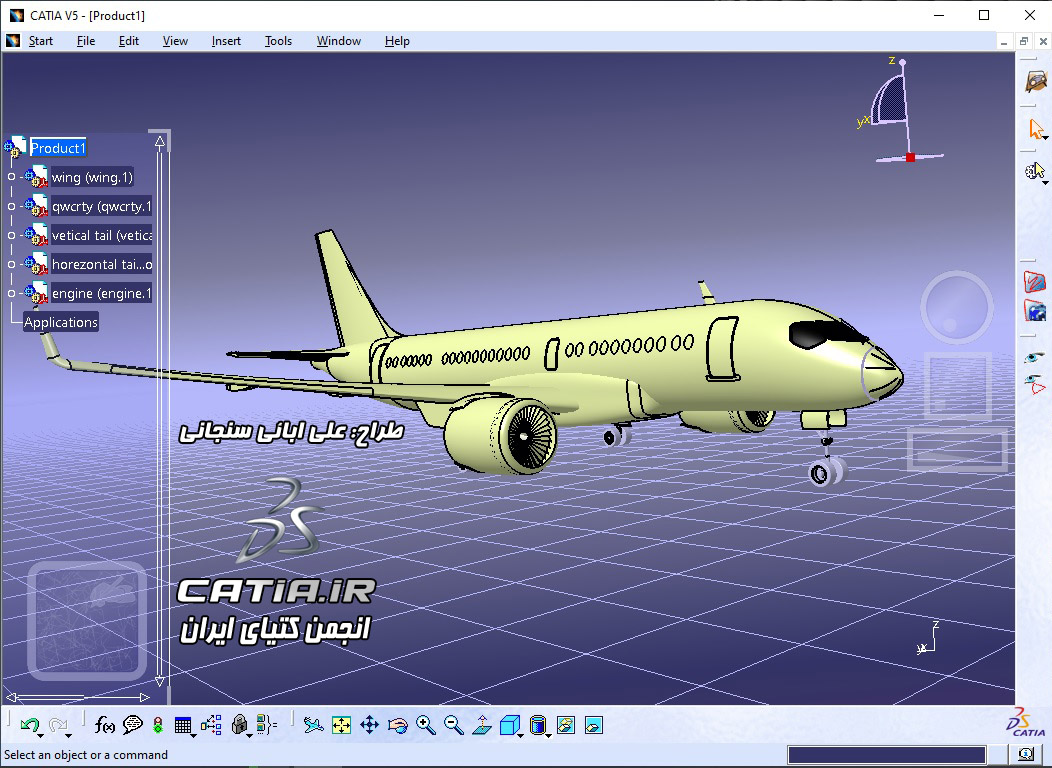Open the Window menu
The image size is (1052, 768).
coord(339,41)
